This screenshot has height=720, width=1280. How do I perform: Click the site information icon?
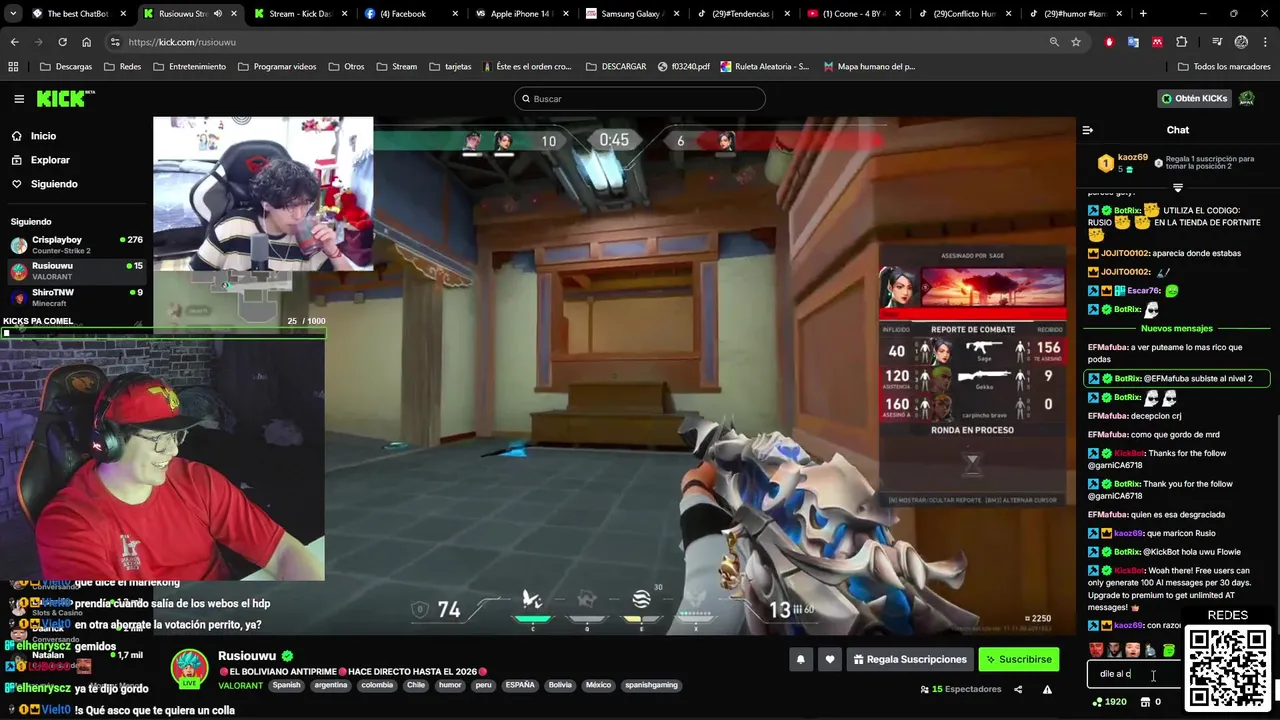tap(115, 42)
